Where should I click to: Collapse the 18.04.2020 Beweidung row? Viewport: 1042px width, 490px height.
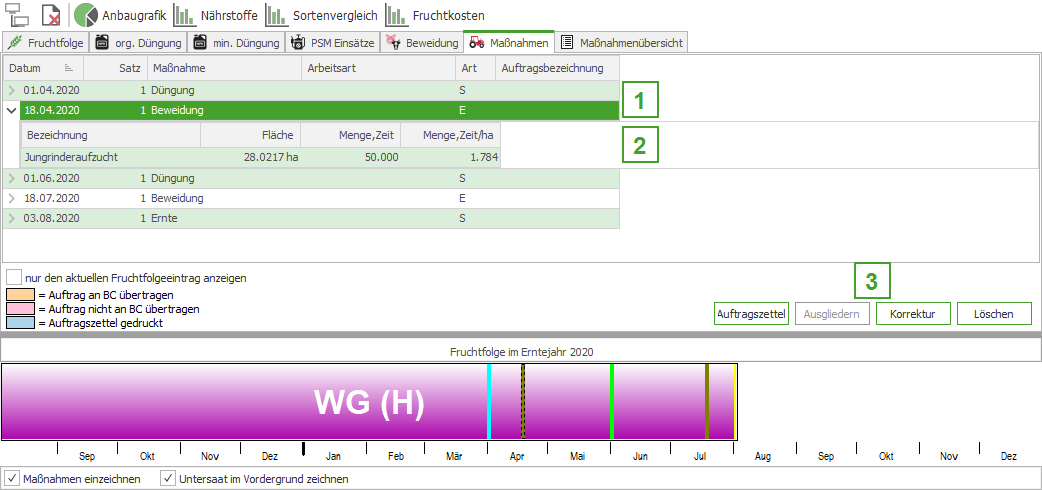point(12,110)
